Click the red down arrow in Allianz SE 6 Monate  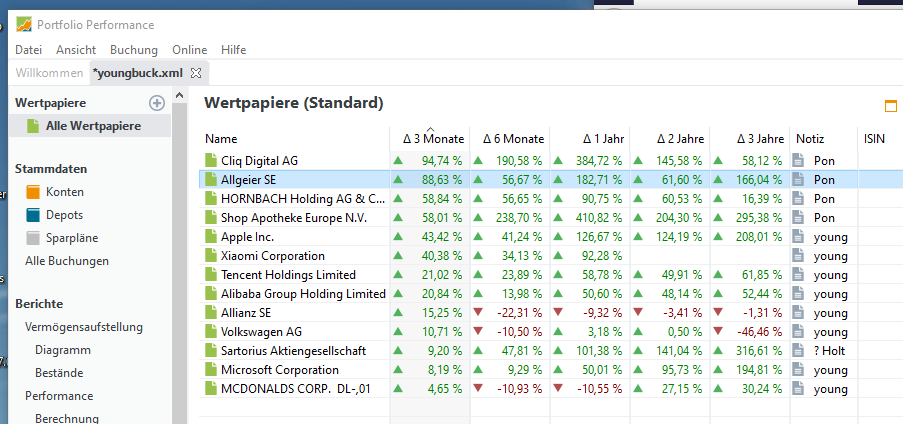[477, 312]
